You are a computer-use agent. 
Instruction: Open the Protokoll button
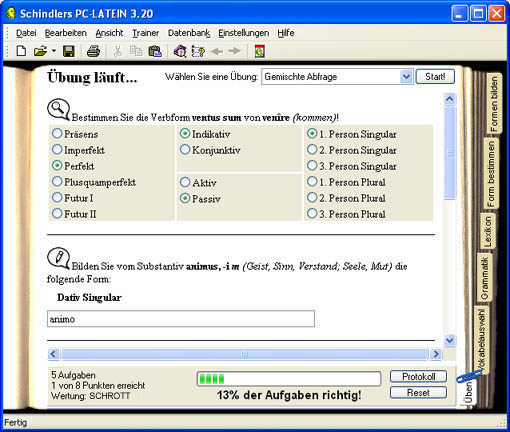(419, 377)
